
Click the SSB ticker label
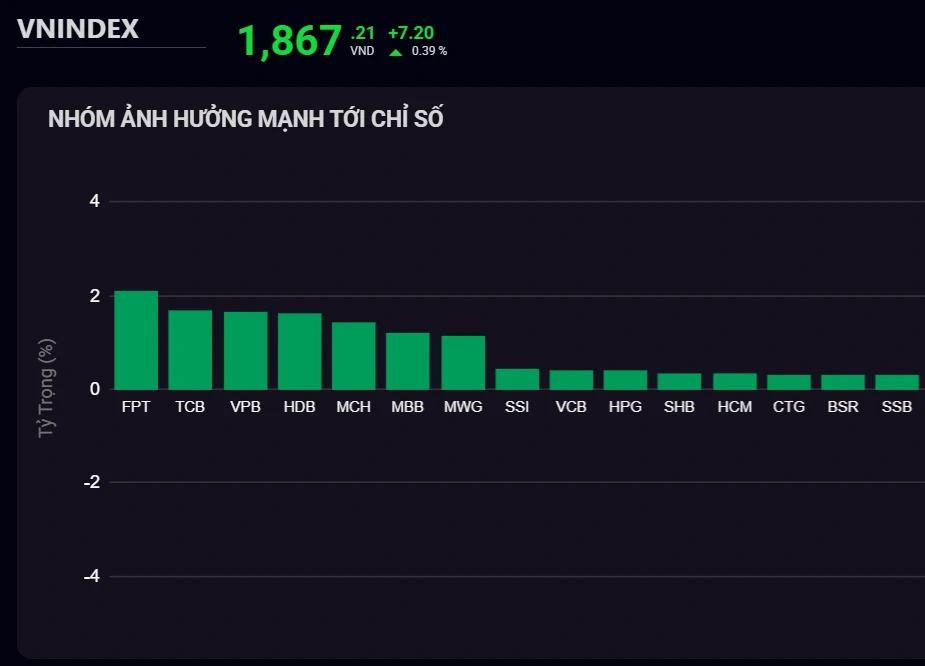point(897,407)
